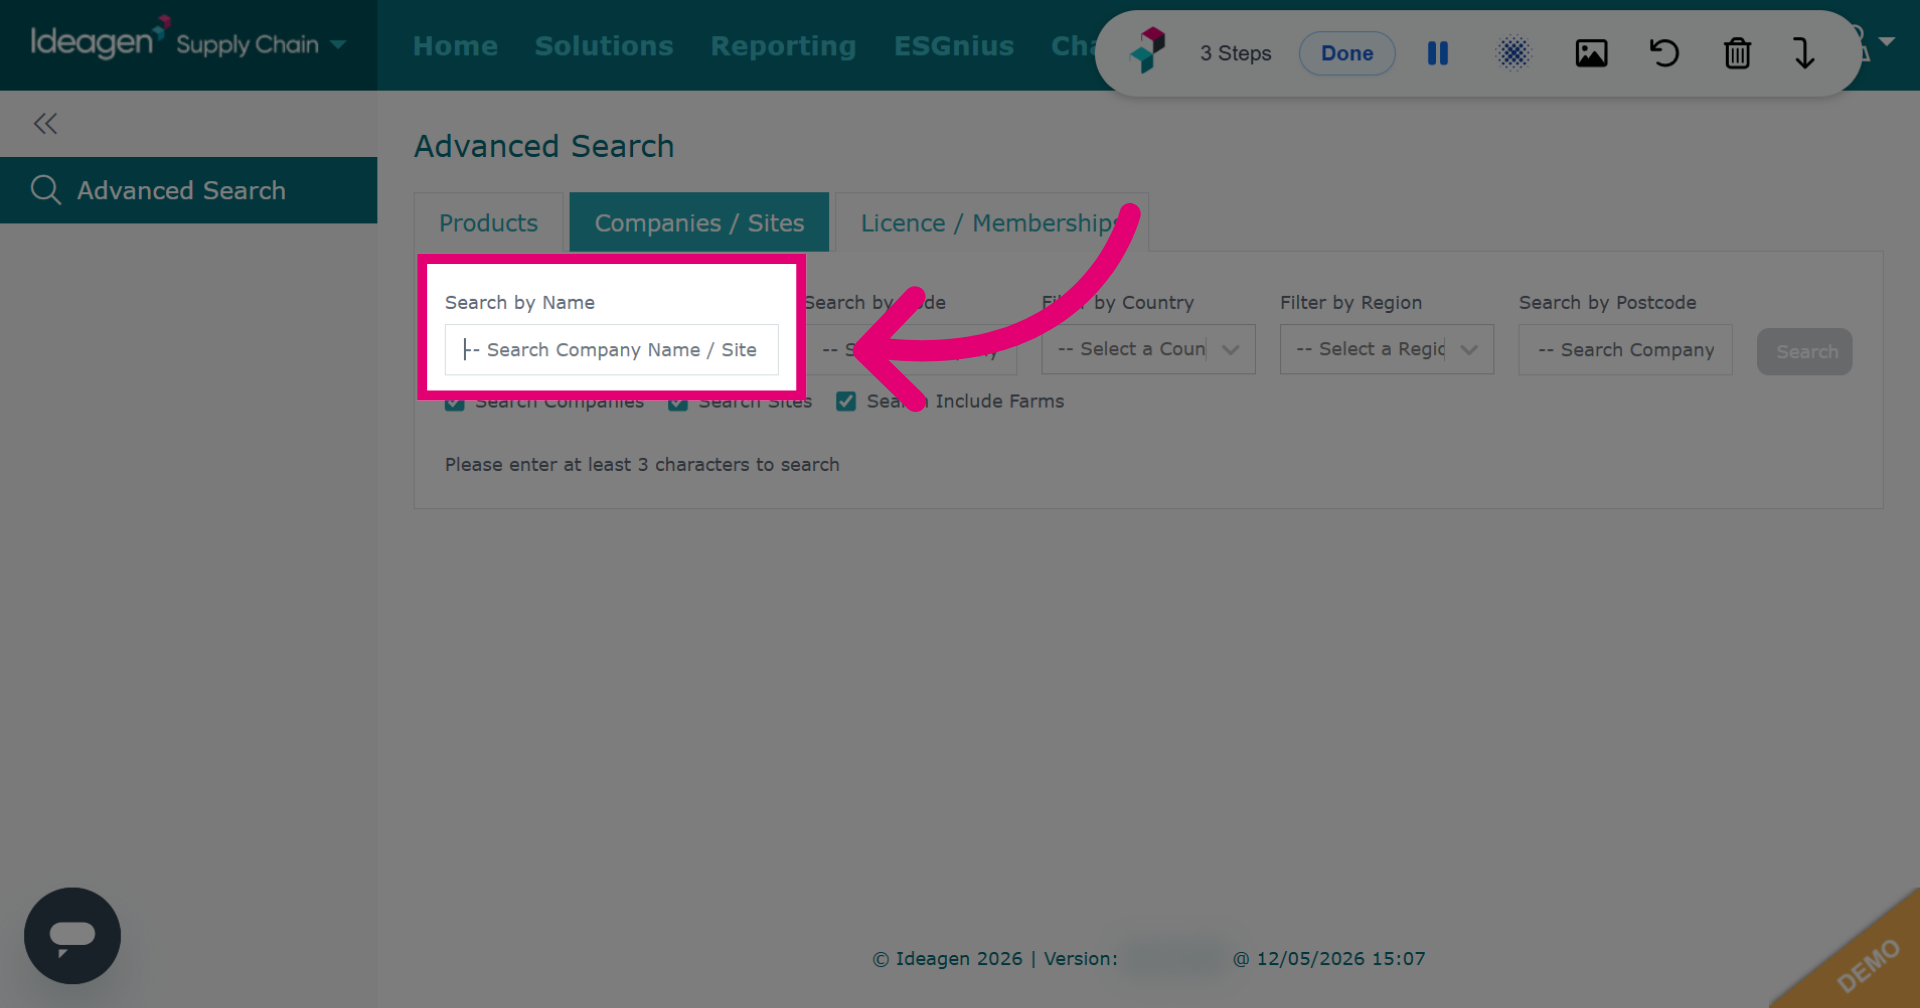This screenshot has height=1008, width=1920.
Task: Click the screenshot image icon in recorder bar
Action: coord(1591,53)
